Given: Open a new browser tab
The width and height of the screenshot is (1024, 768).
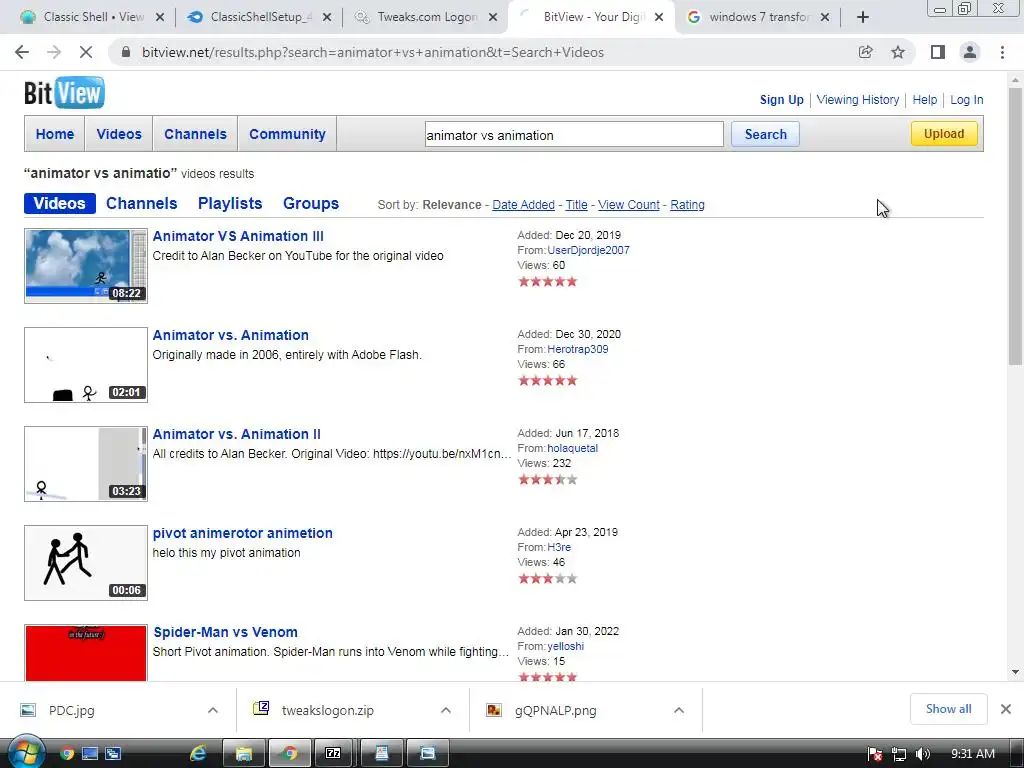Looking at the screenshot, I should tap(863, 17).
